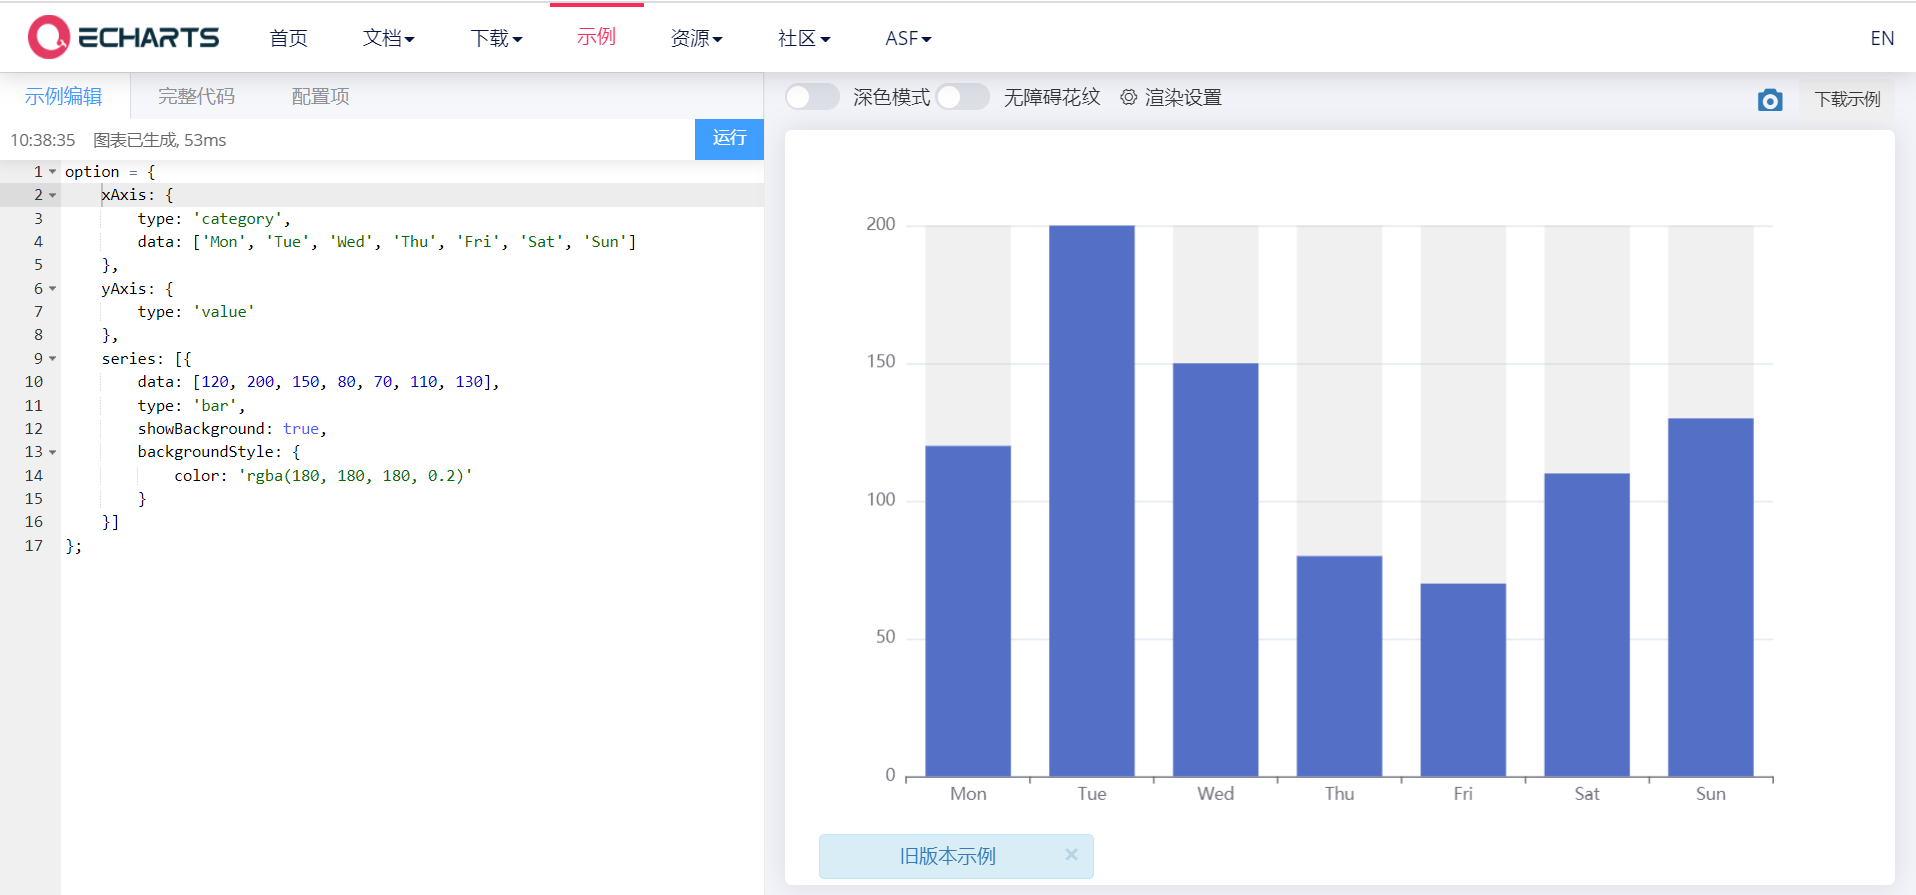Switch to 配置项 tab

[320, 96]
